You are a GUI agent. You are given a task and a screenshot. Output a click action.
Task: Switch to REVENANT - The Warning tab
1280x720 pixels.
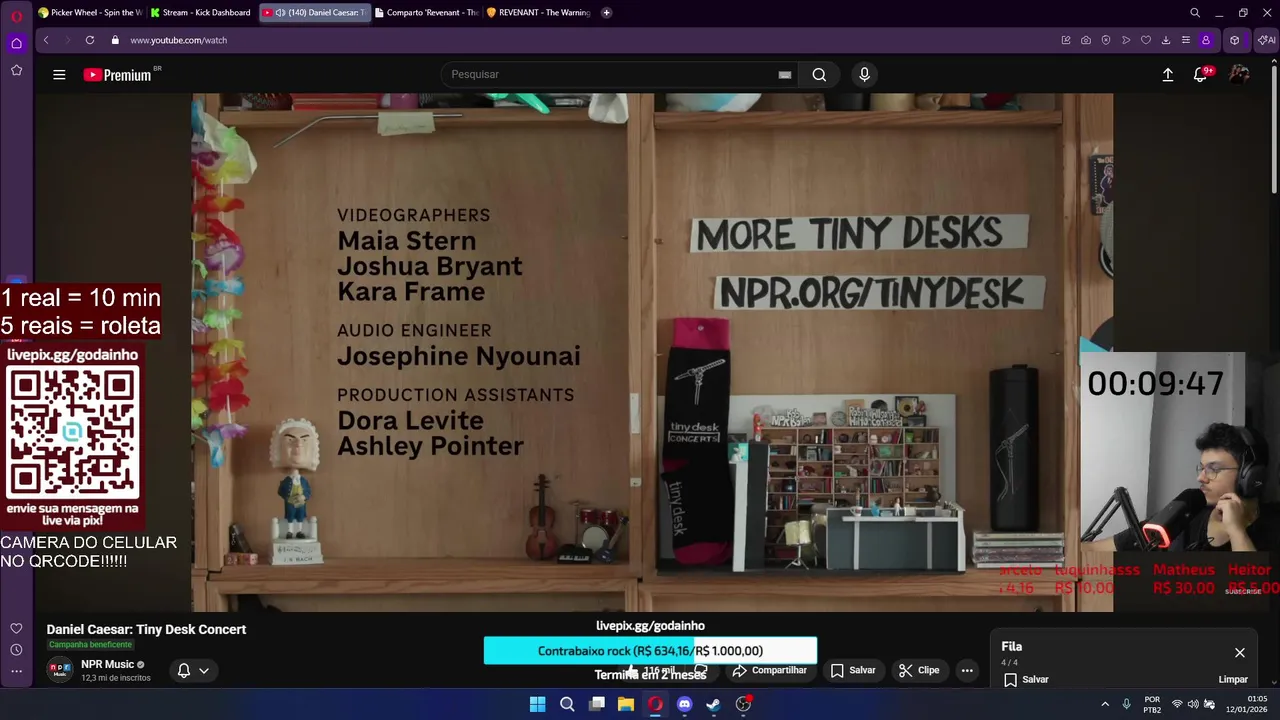pyautogui.click(x=538, y=13)
